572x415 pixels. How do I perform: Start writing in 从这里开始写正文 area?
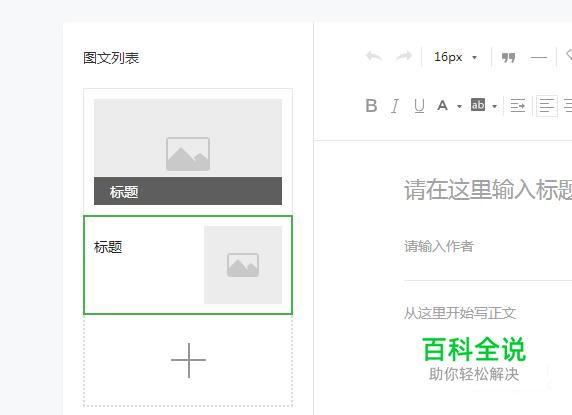[x=460, y=313]
